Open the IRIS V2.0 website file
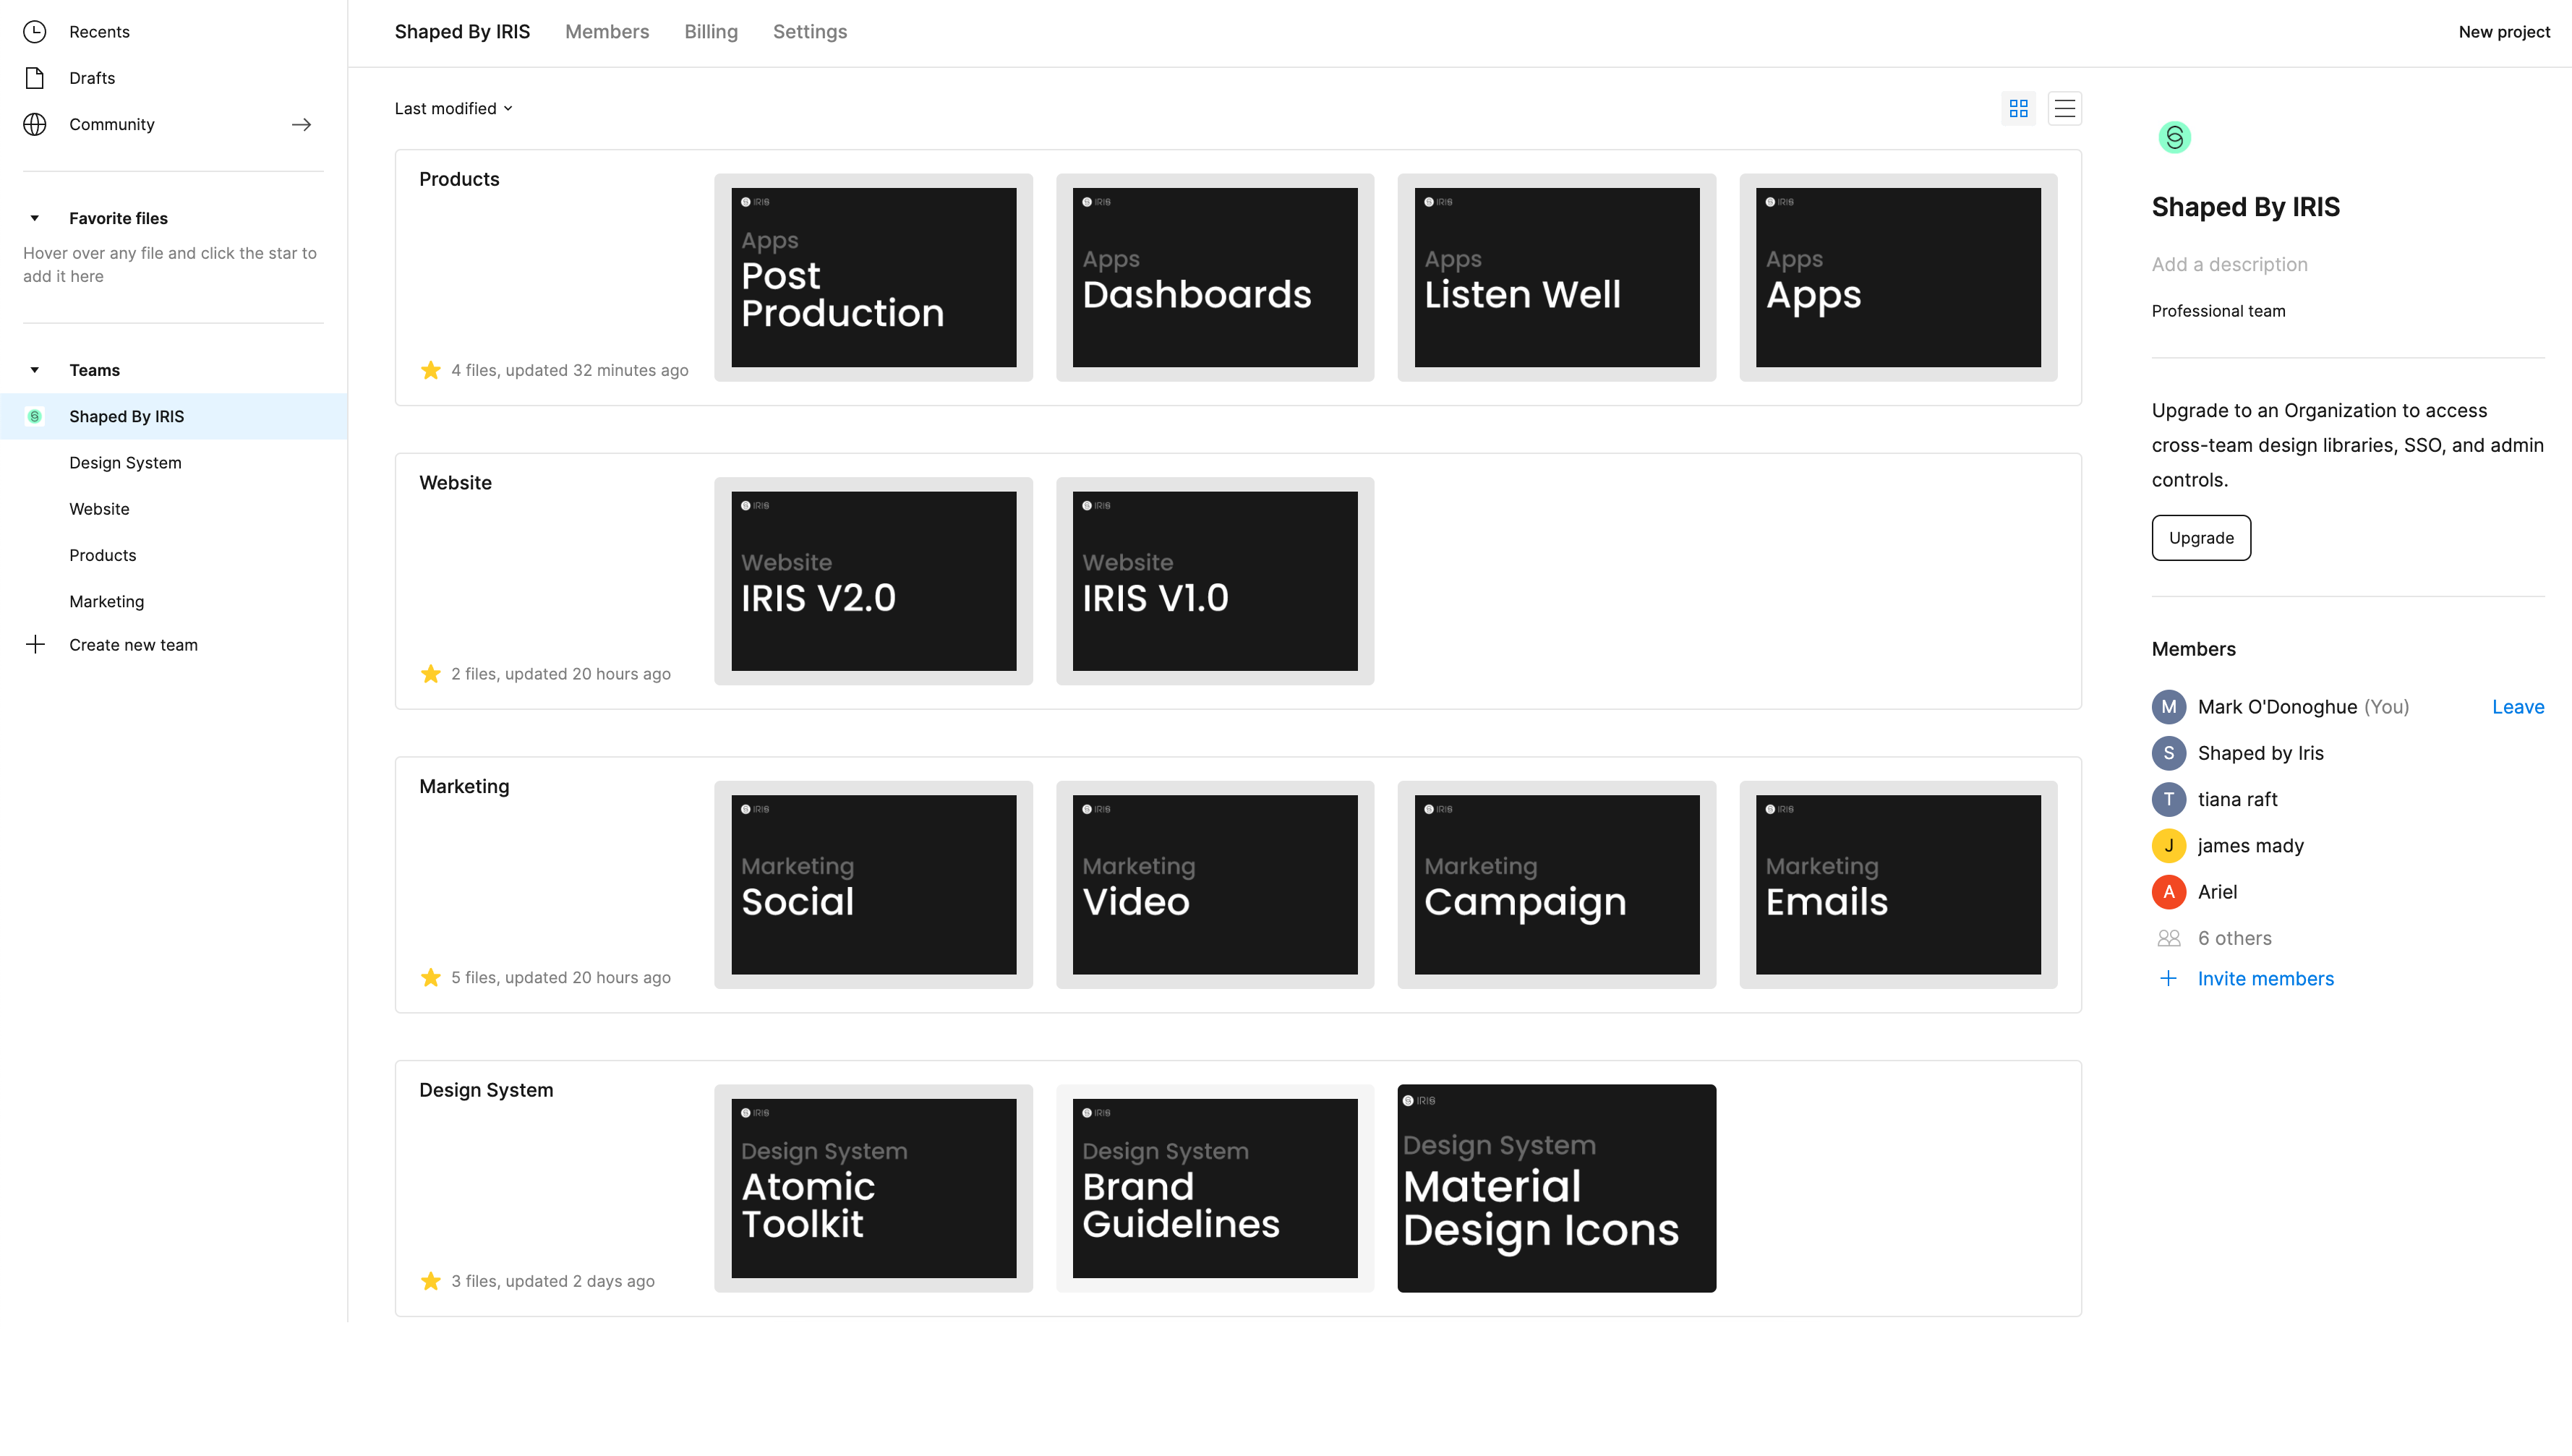 (873, 581)
